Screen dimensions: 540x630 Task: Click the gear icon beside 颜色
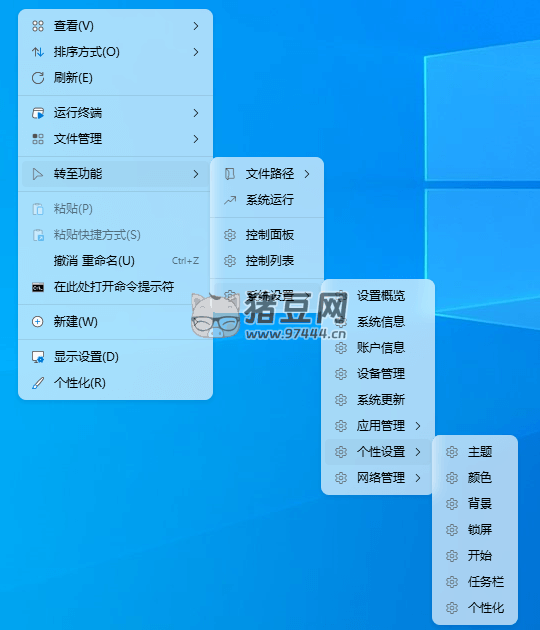pos(452,478)
